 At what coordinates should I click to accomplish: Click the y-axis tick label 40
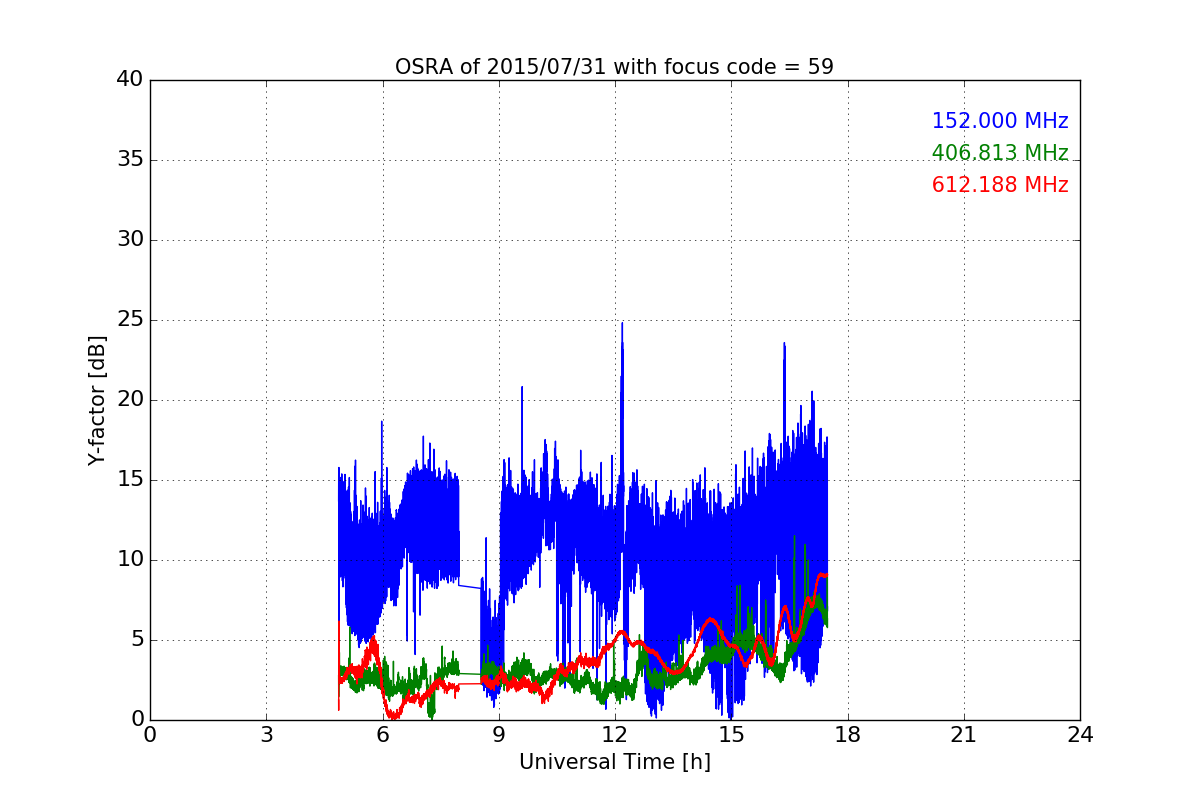point(130,80)
